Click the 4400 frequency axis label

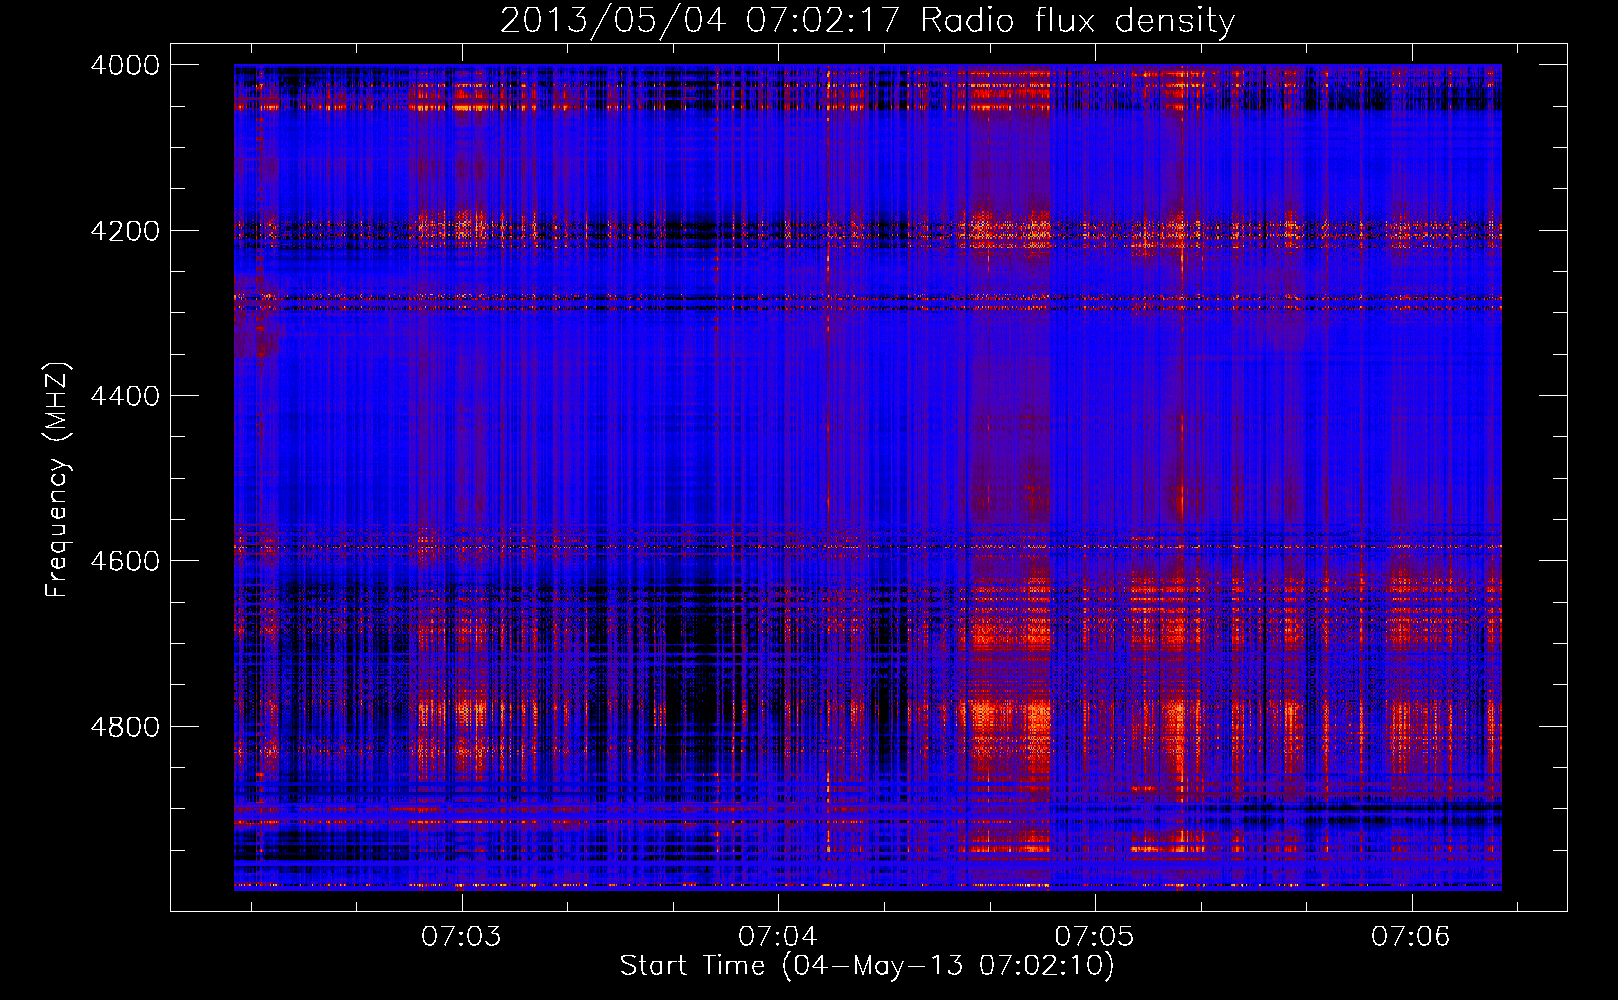pos(125,396)
